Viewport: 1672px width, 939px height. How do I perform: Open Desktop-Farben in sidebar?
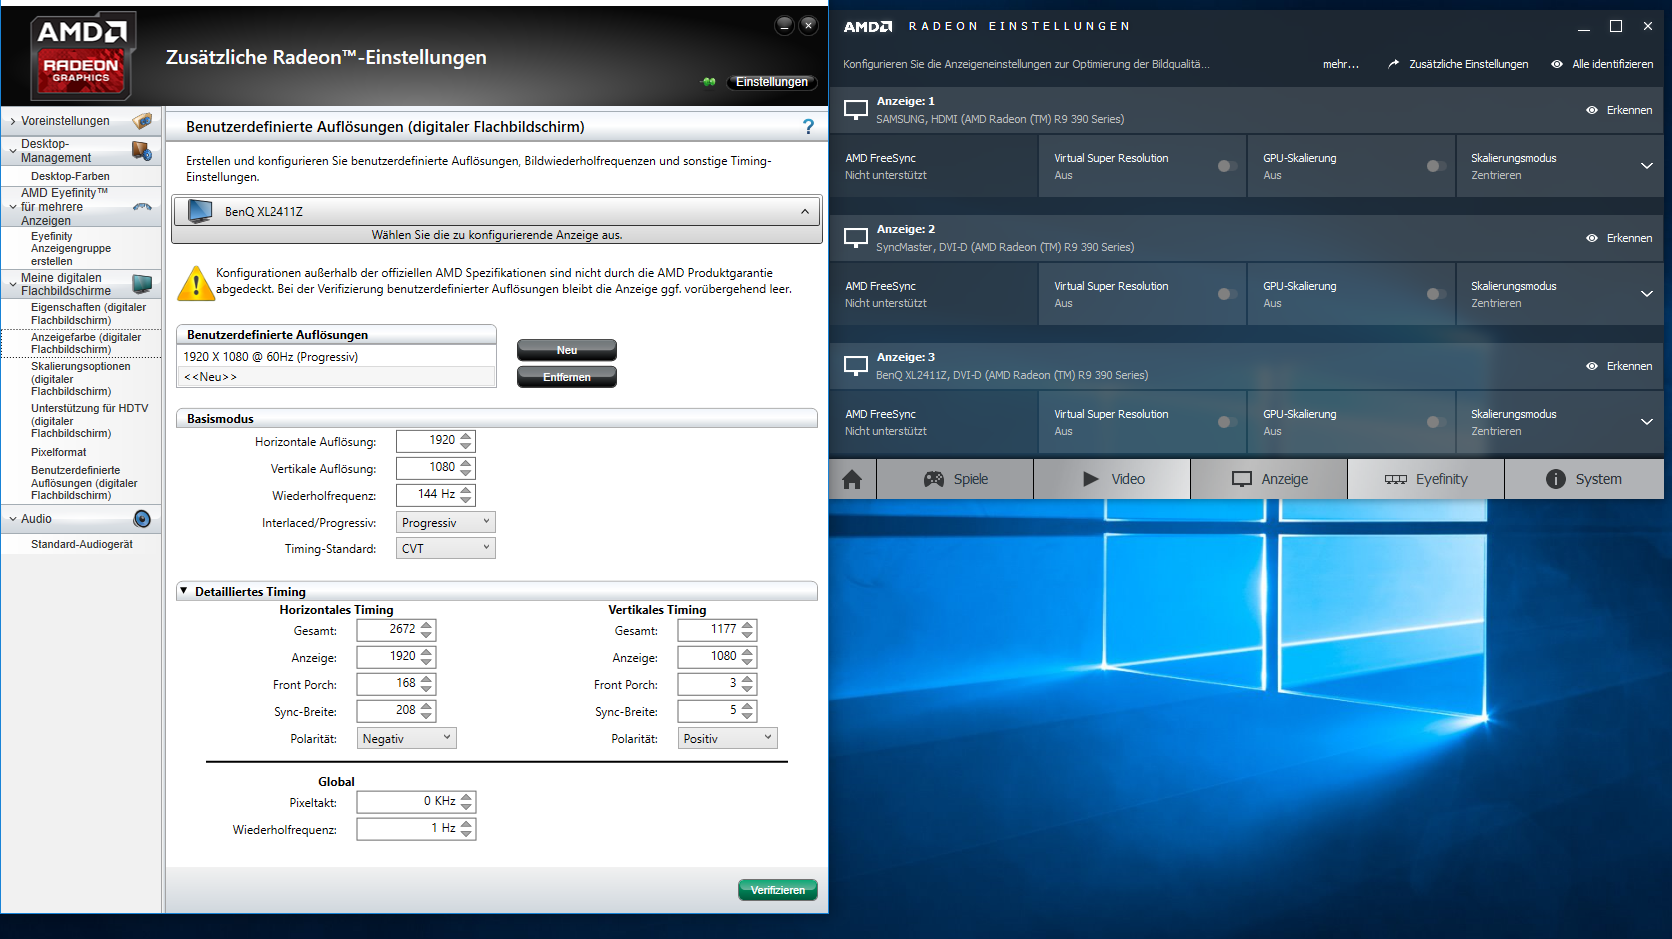[70, 176]
